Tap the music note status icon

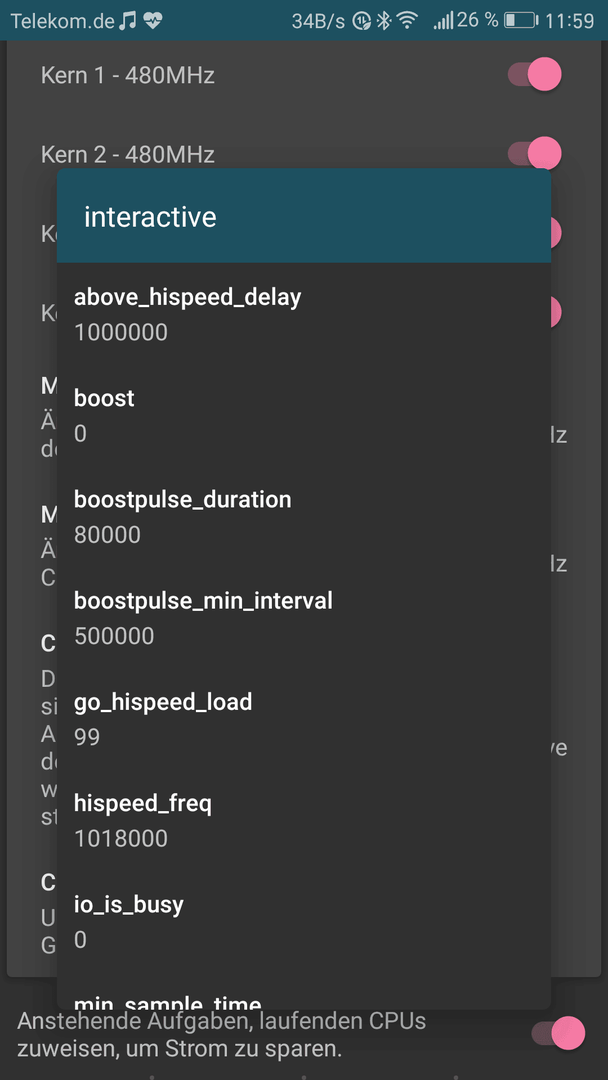click(x=127, y=21)
